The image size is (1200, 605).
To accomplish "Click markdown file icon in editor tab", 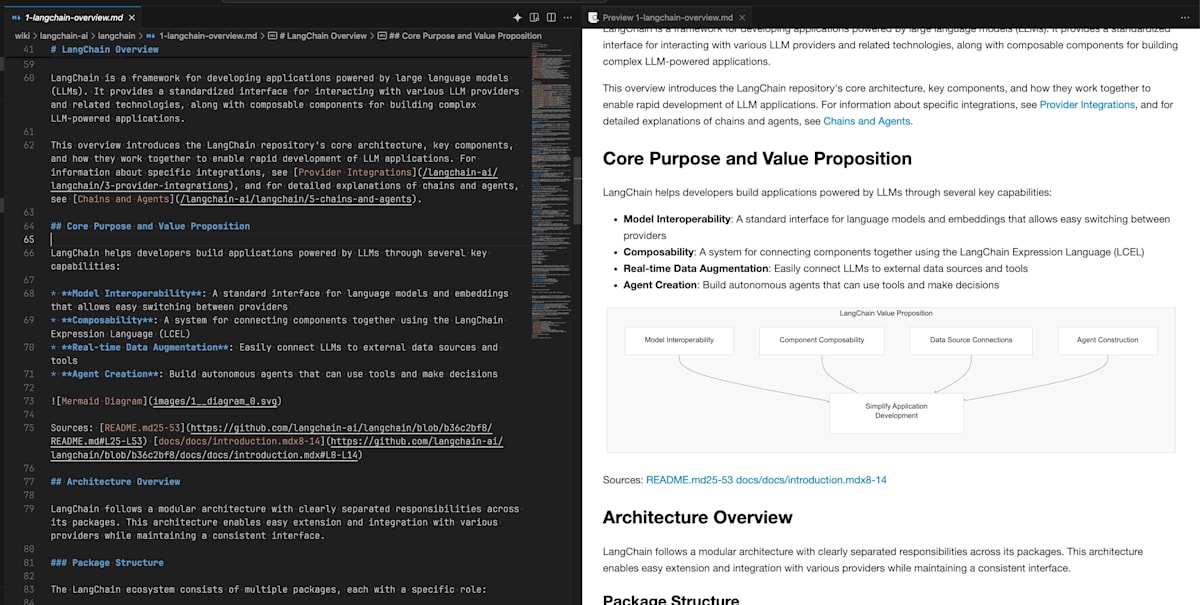I will click(x=15, y=18).
